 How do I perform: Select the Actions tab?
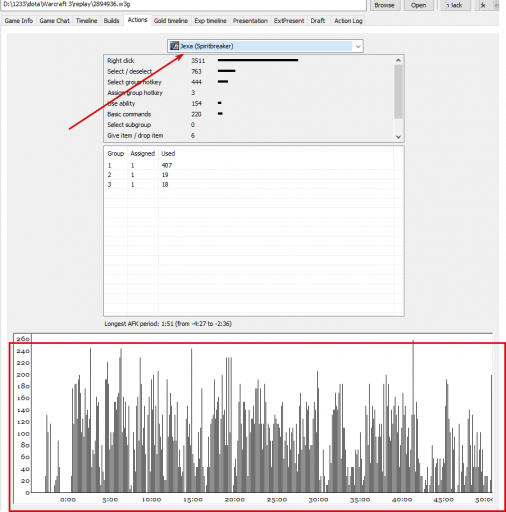coord(137,20)
